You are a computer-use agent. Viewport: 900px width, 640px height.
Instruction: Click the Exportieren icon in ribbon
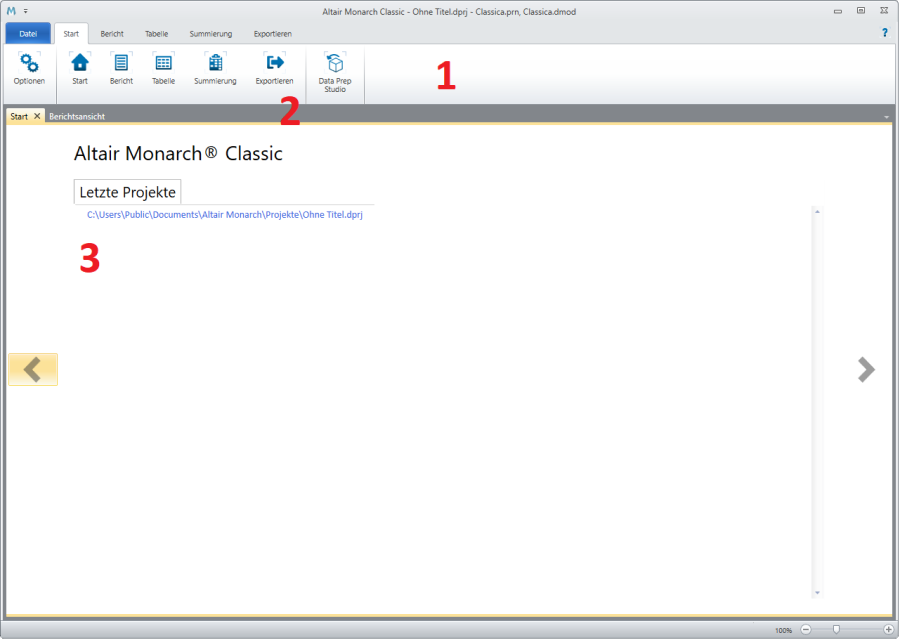(274, 68)
